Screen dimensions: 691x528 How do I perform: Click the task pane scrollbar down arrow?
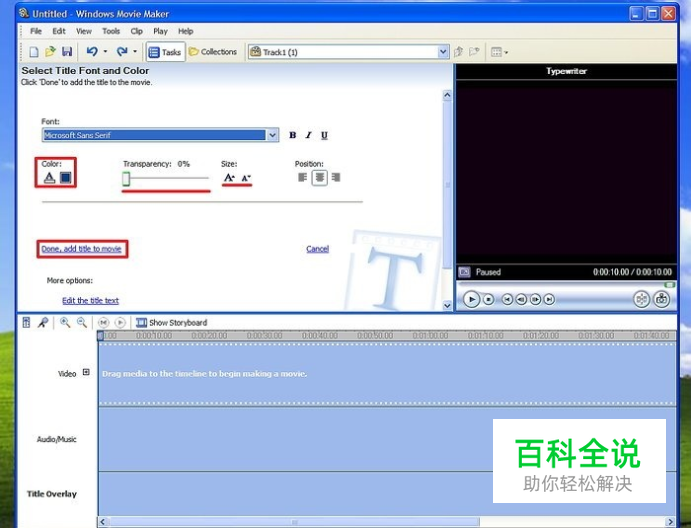click(447, 305)
